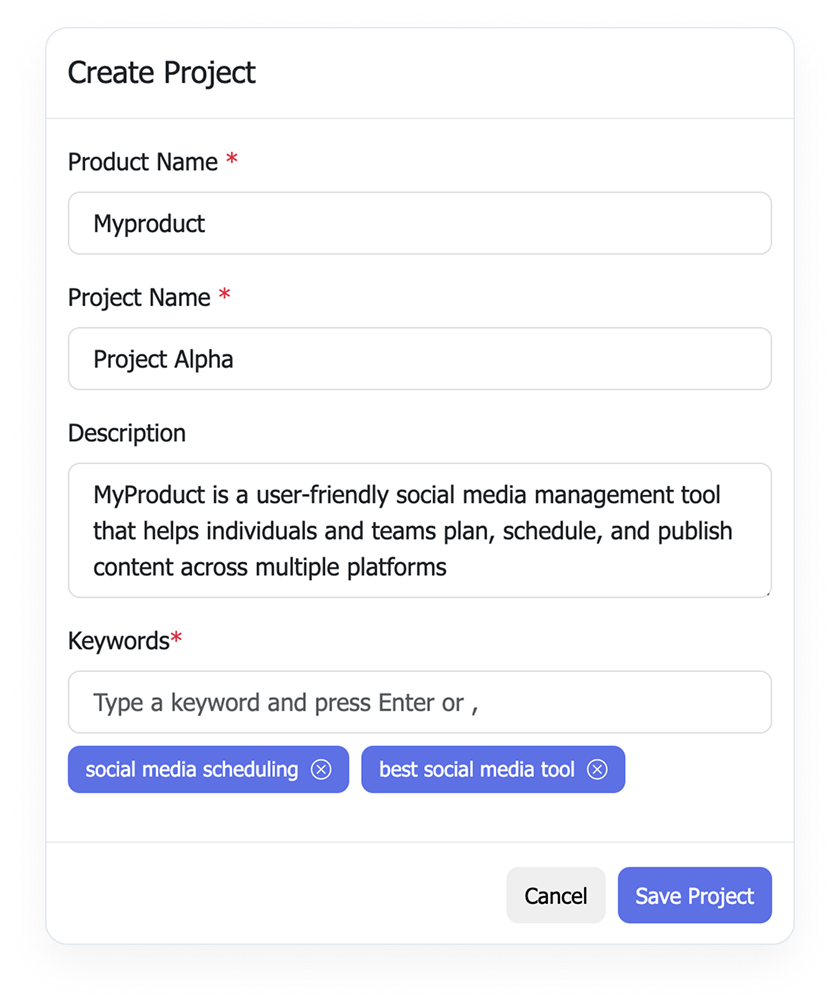Click the Product Name label
840x1008 pixels.
pos(143,162)
